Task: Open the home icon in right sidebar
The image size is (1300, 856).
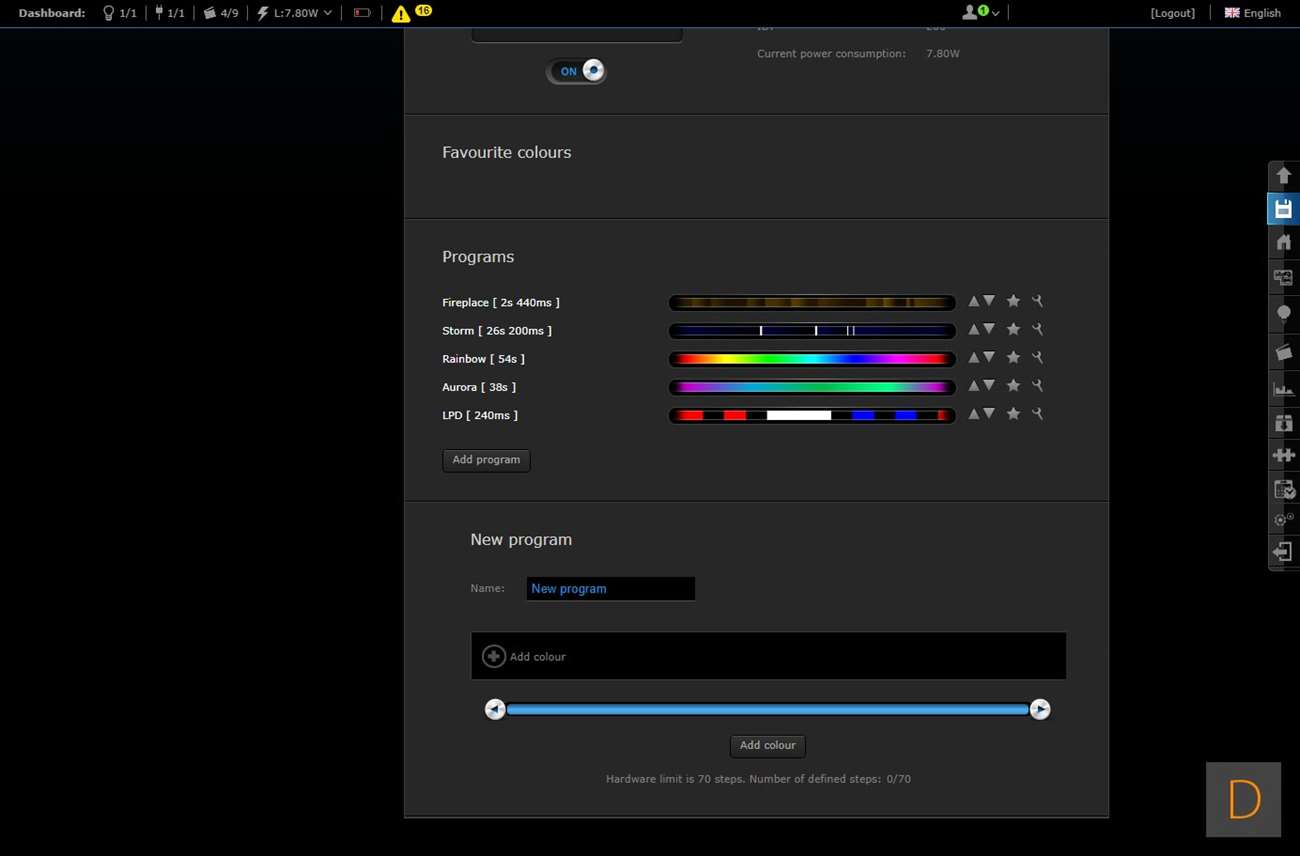Action: click(x=1283, y=243)
